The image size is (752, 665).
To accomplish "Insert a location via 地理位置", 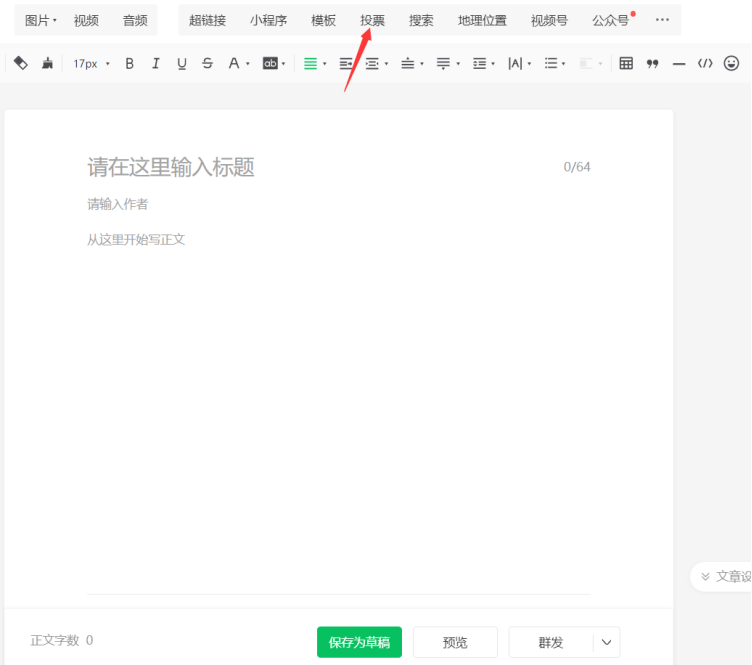I will (x=482, y=20).
